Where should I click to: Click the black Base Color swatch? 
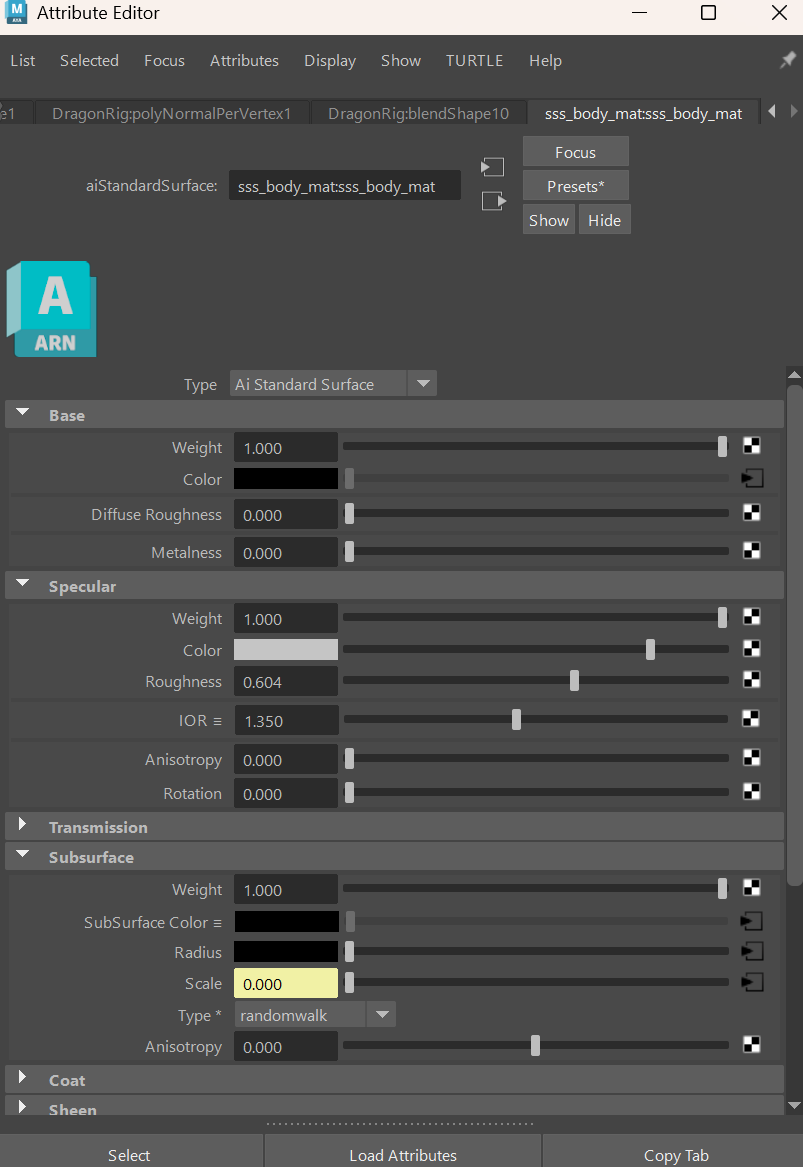point(286,479)
